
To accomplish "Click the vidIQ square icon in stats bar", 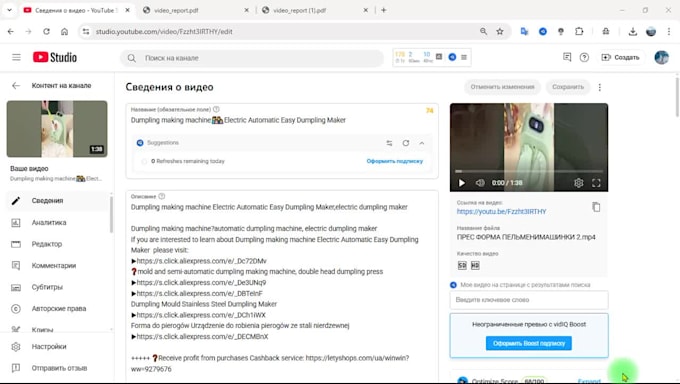I will click(x=439, y=57).
